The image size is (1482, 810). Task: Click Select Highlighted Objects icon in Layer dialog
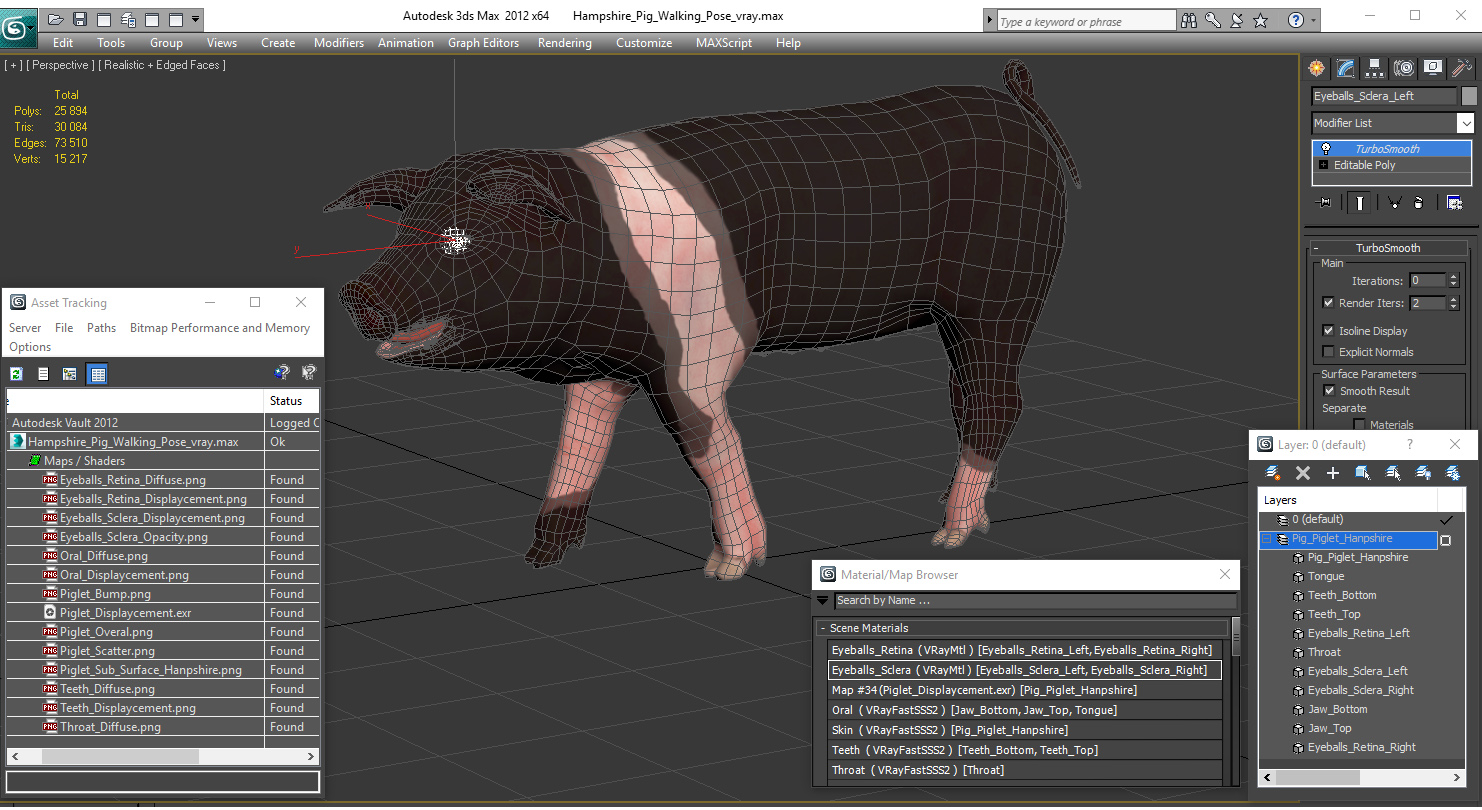1362,473
